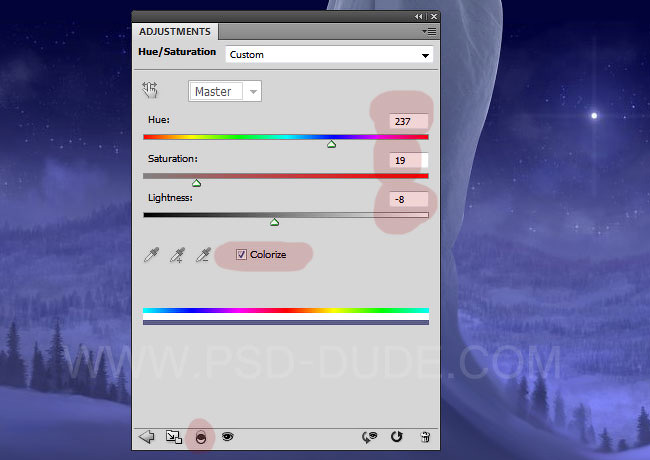The image size is (650, 460).
Task: Toggle clip to layer button
Action: click(201, 437)
